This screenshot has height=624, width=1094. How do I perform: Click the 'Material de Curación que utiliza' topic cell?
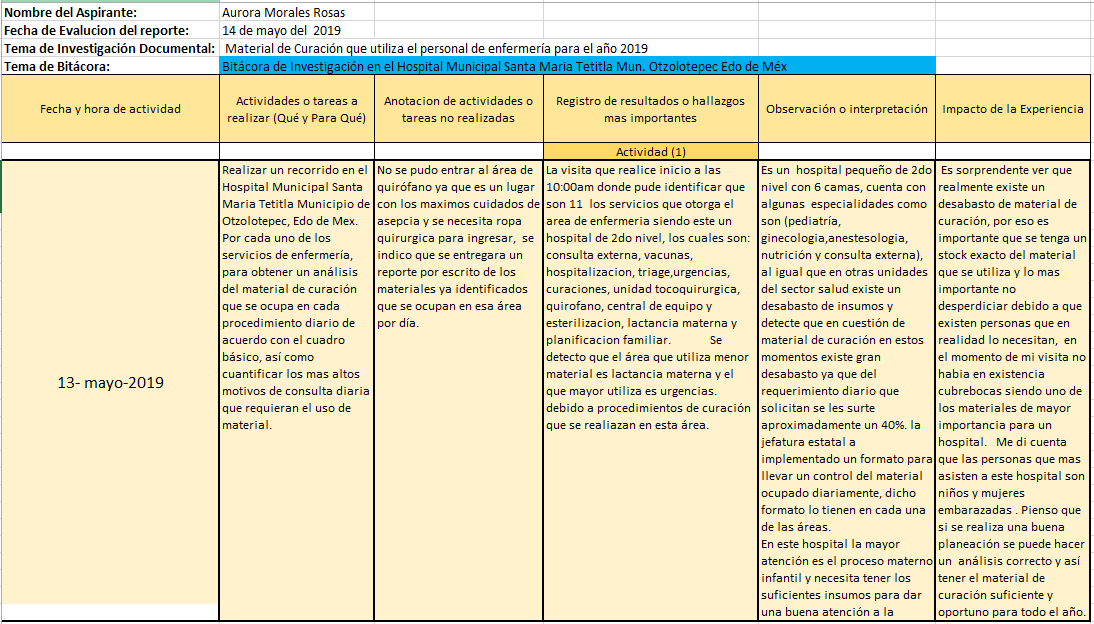point(436,48)
